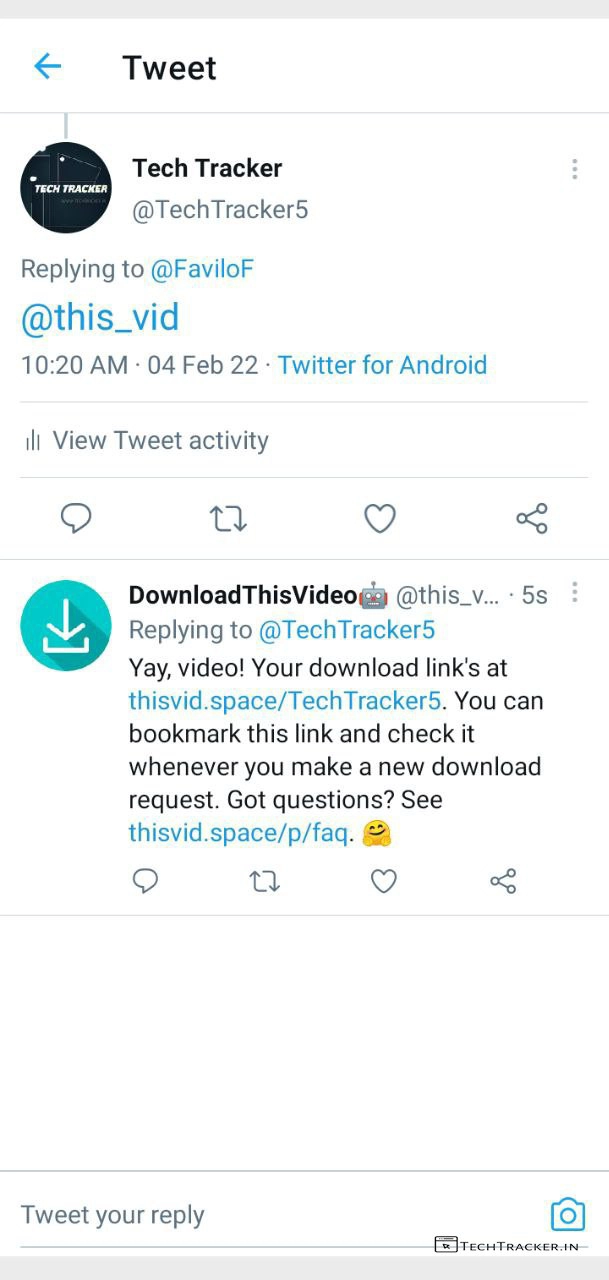Open Tech Tracker tweet overflow menu
This screenshot has width=609, height=1280.
[574, 169]
